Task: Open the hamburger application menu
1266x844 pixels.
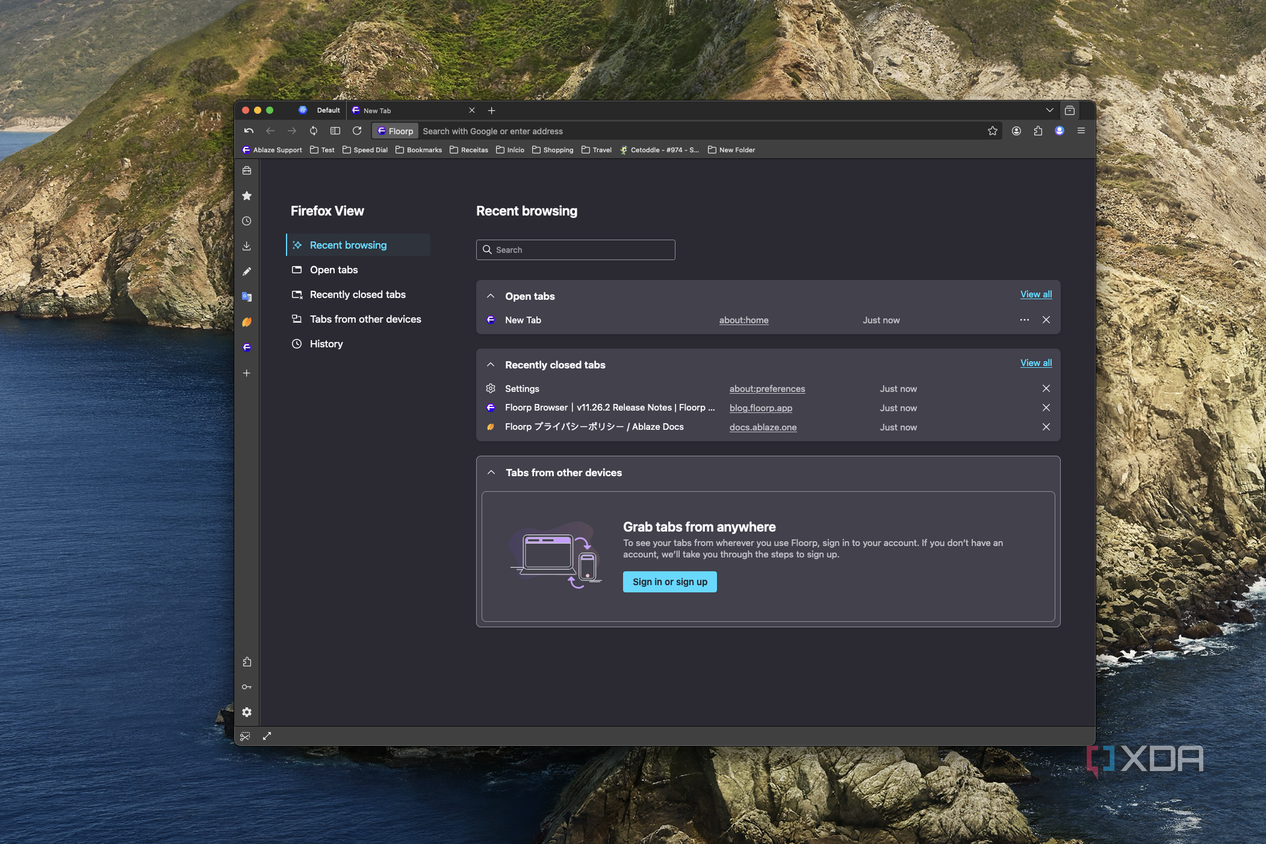Action: pos(1081,131)
